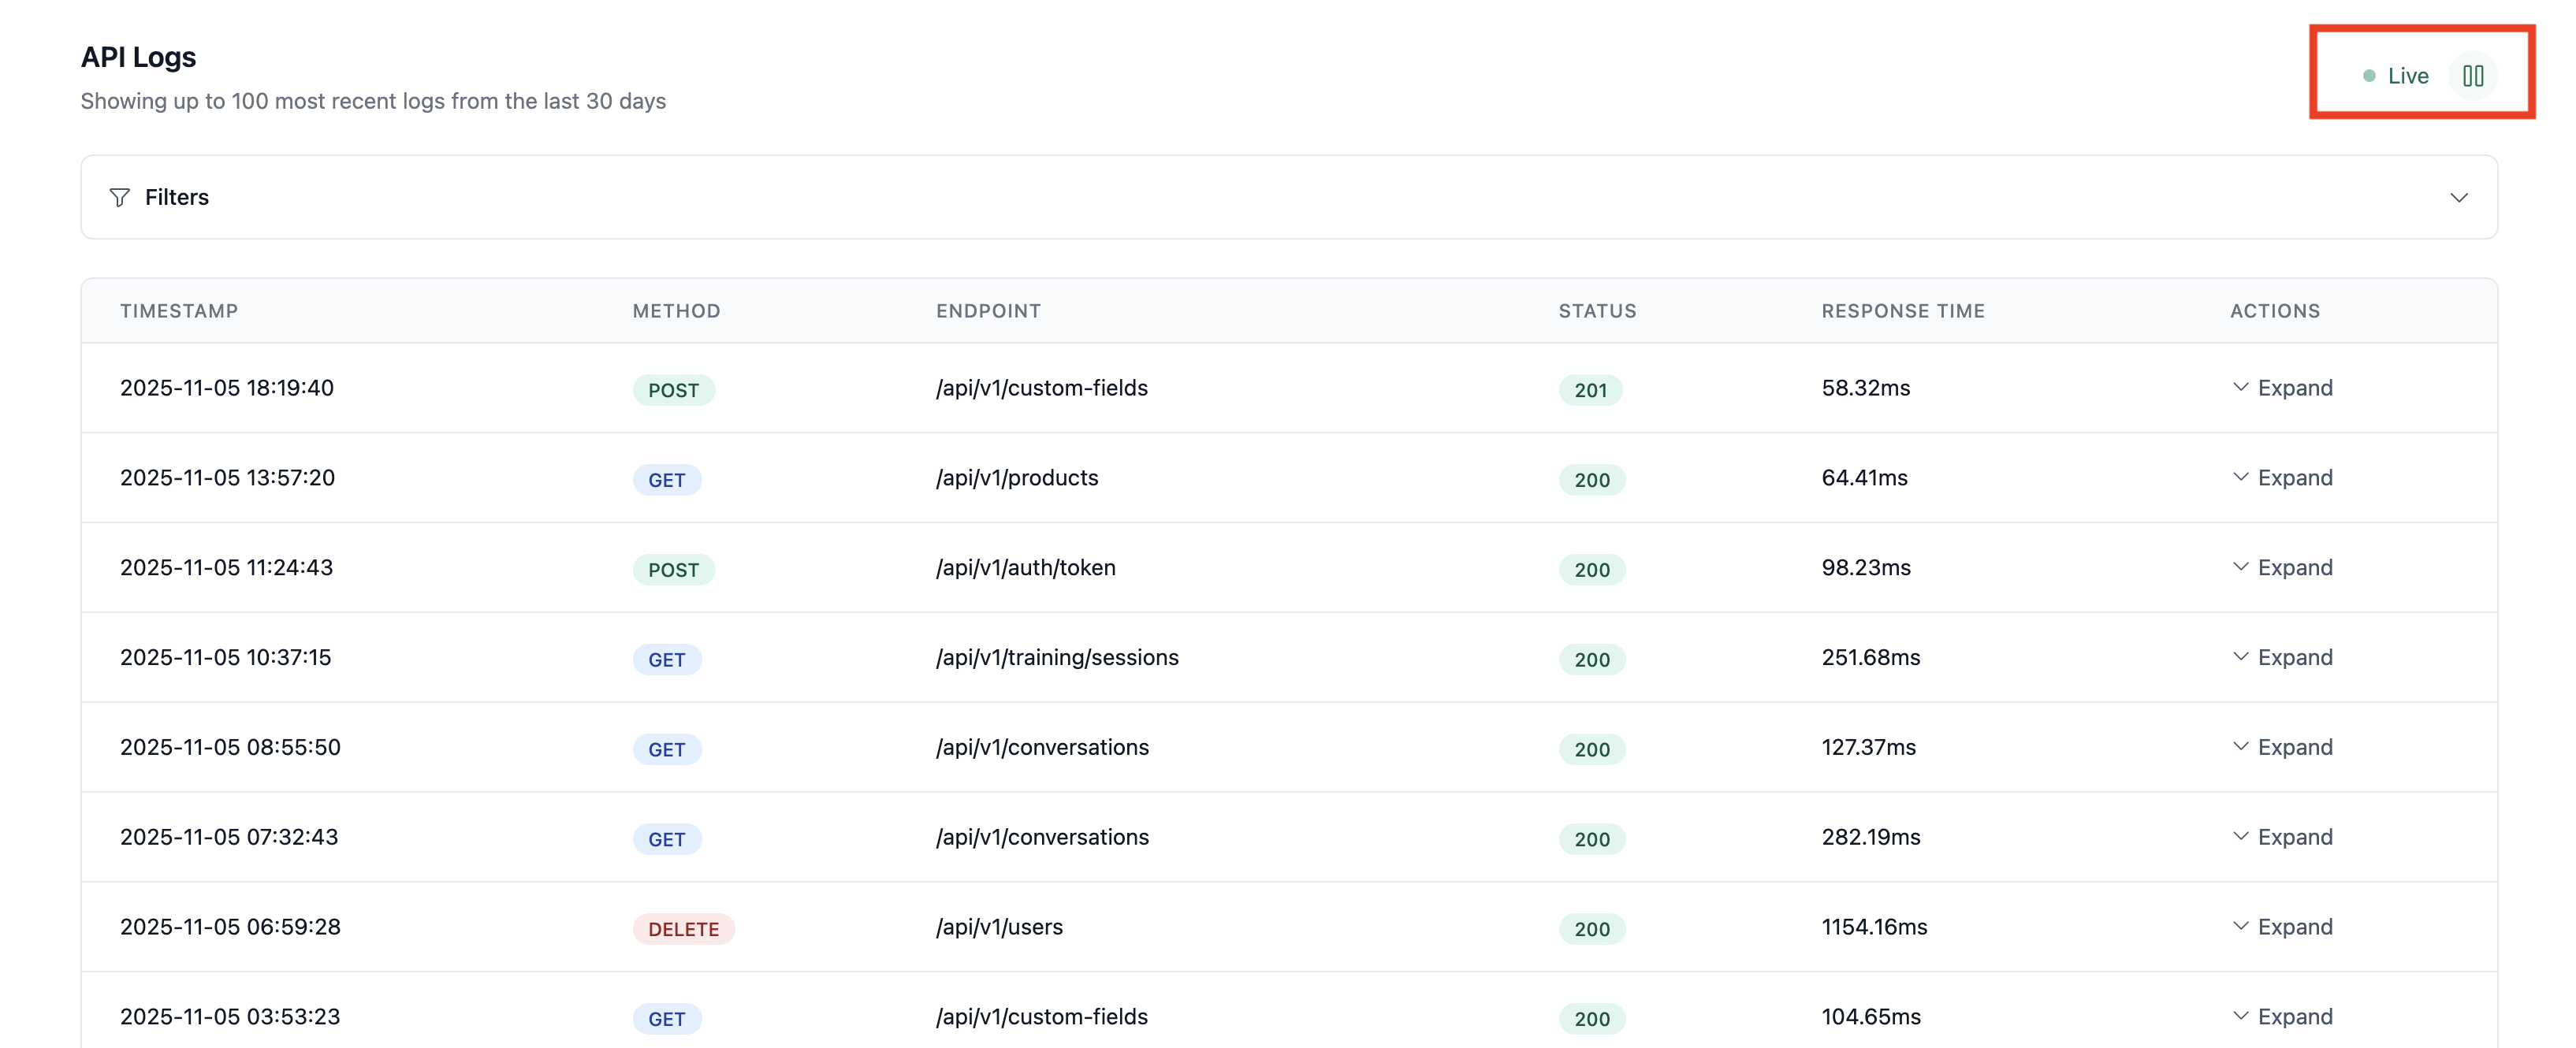This screenshot has height=1048, width=2576.
Task: Click the /api/v1/products endpoint text
Action: [x=1016, y=478]
